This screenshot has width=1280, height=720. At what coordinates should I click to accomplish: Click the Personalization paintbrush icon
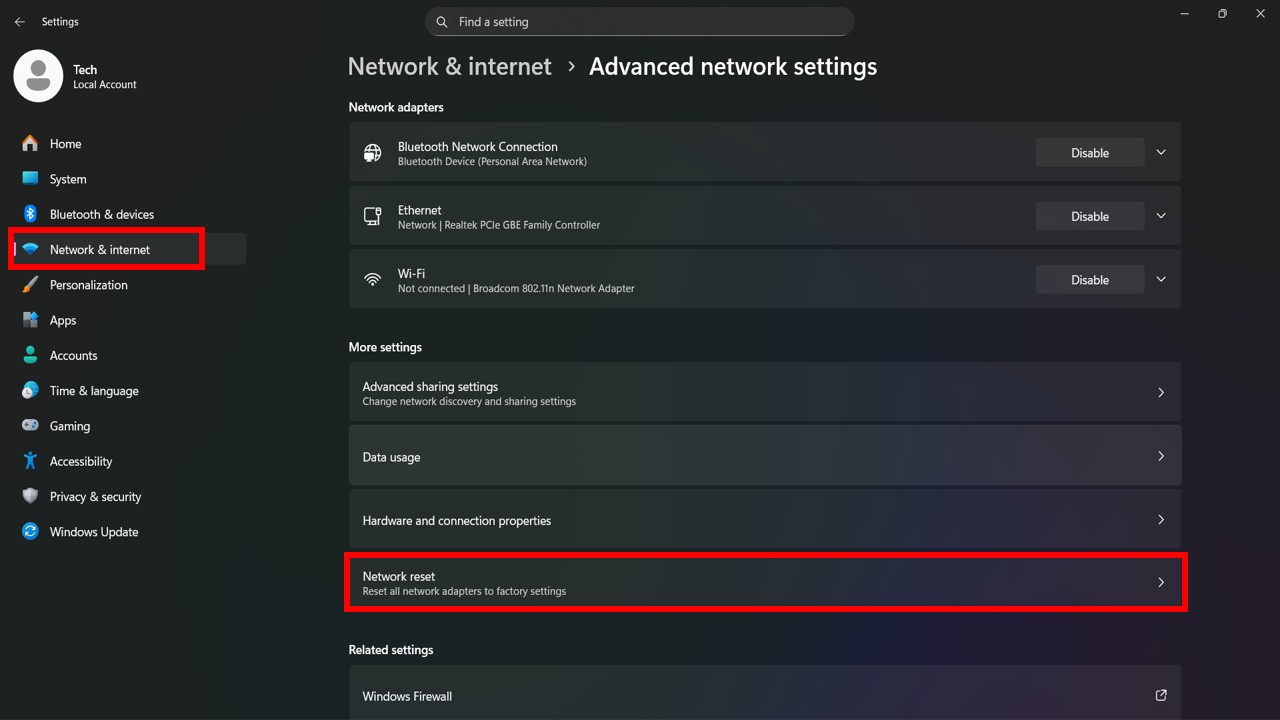click(30, 285)
